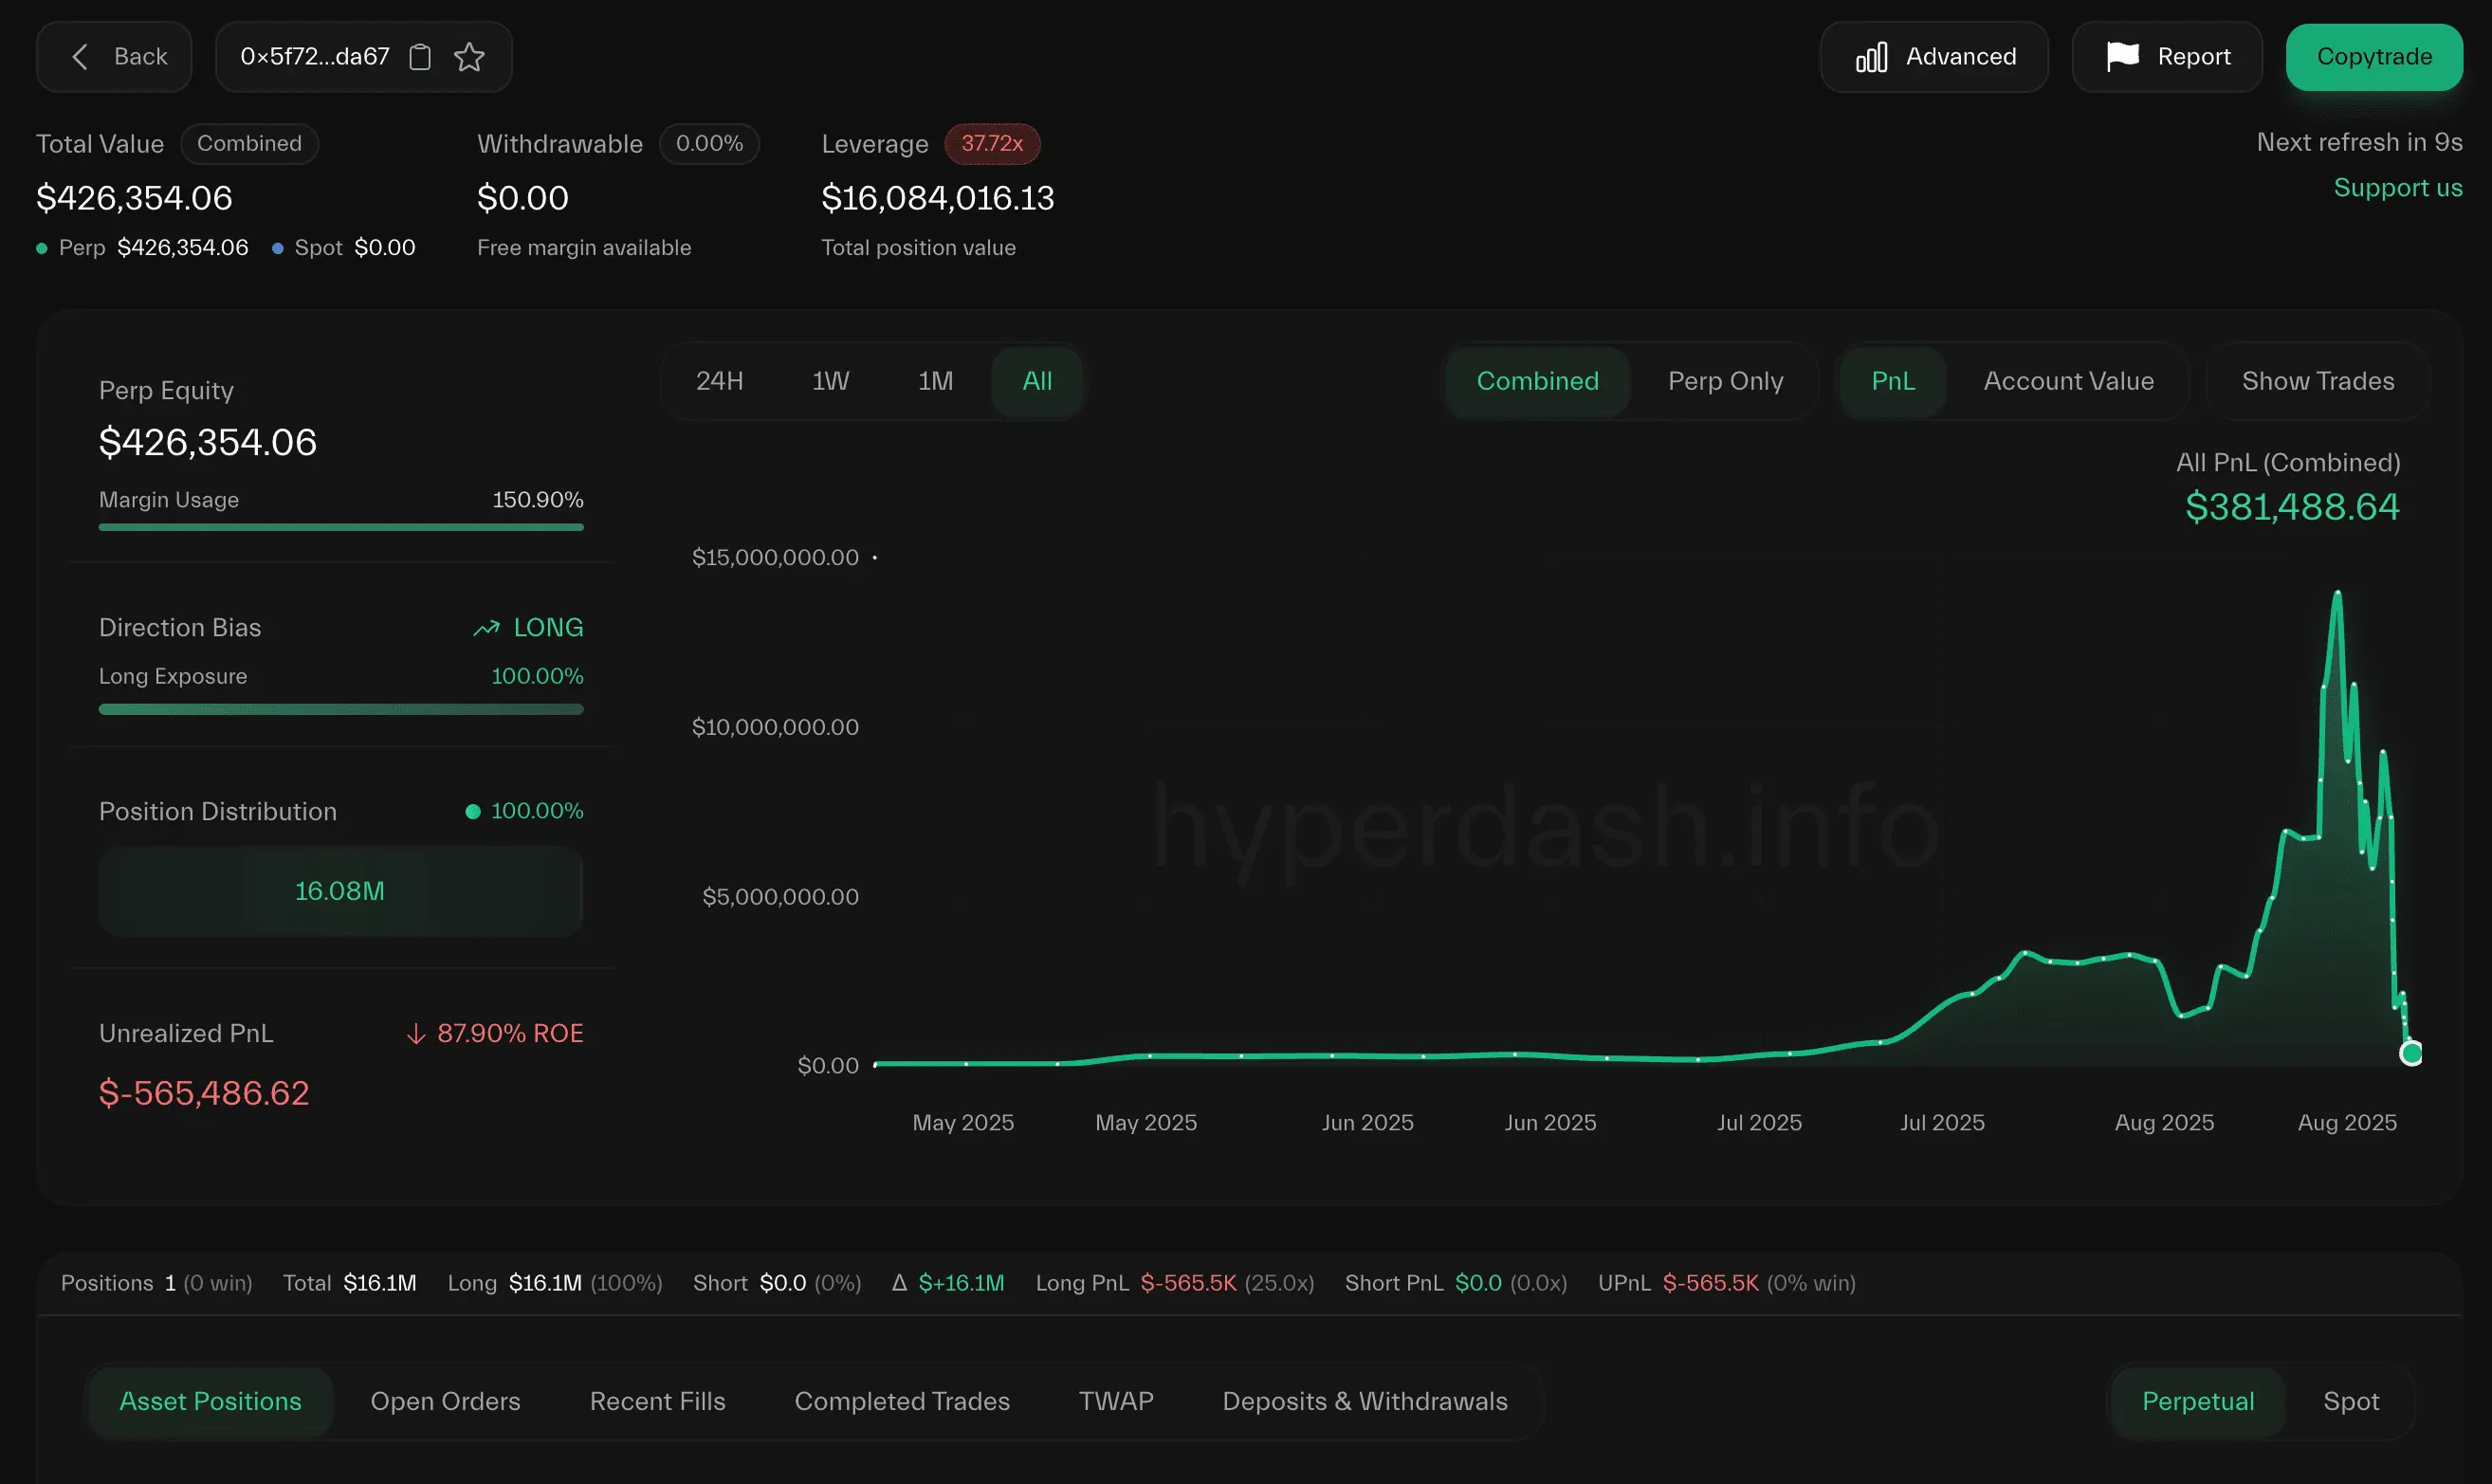This screenshot has width=2492, height=1484.
Task: Click the 0x5f72...da67 address label
Action: pos(315,57)
